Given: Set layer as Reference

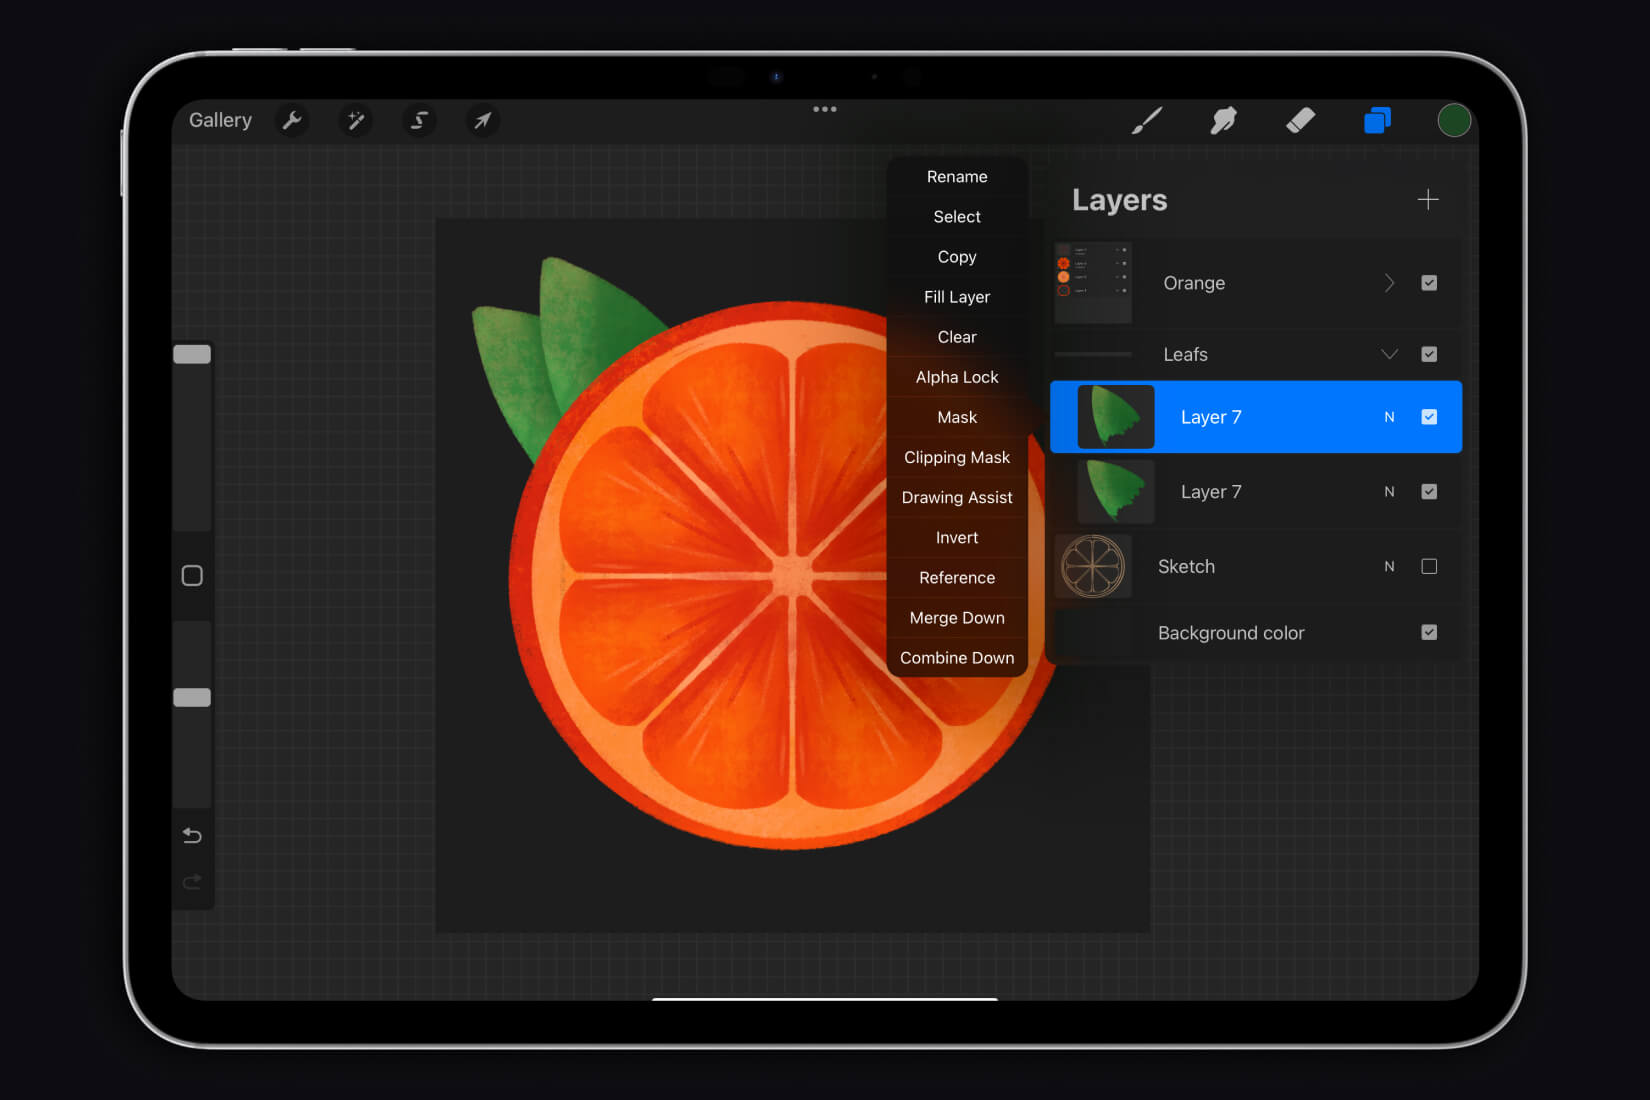Looking at the screenshot, I should tap(957, 577).
